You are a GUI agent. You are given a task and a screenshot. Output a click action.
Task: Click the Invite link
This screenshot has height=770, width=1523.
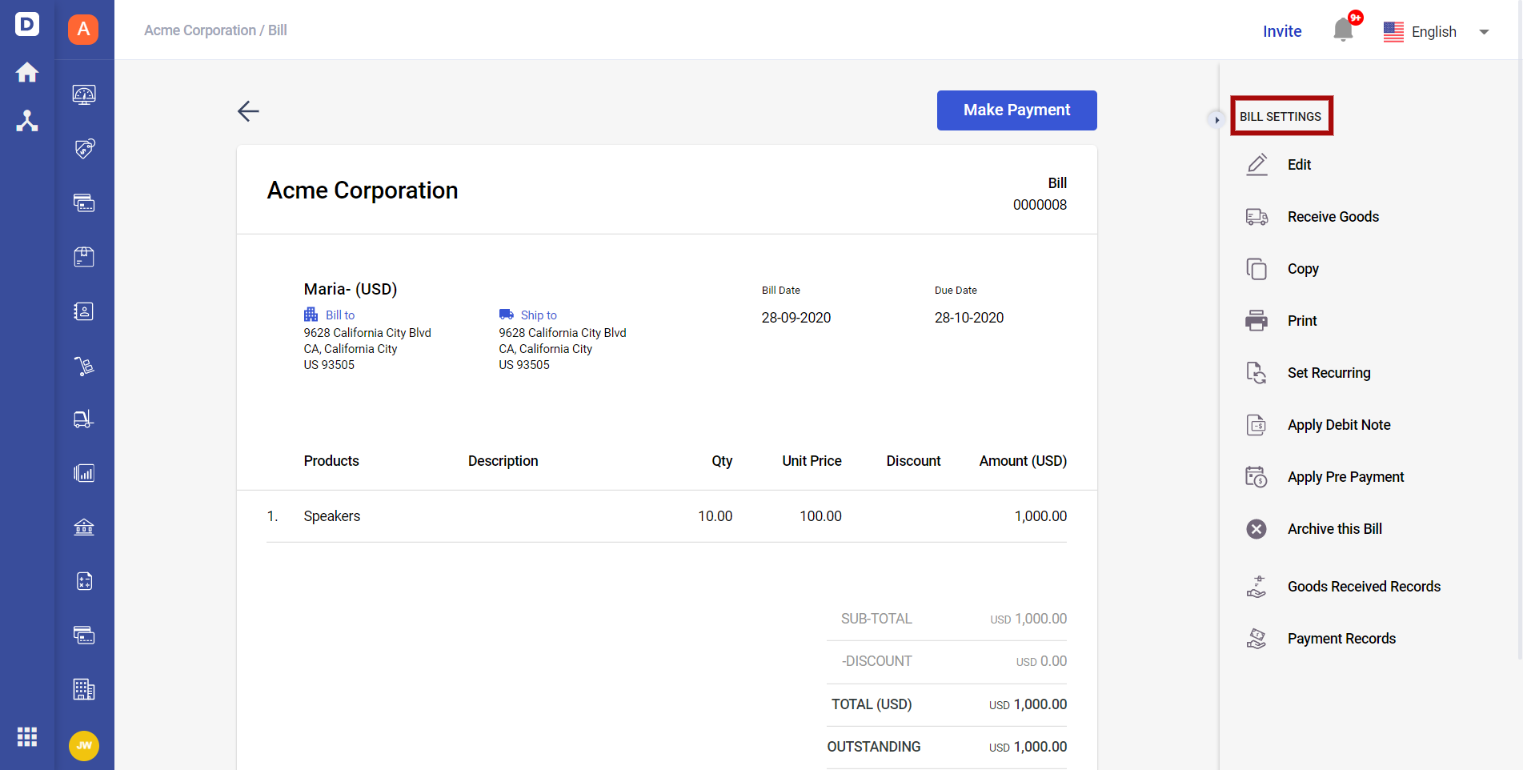point(1282,32)
